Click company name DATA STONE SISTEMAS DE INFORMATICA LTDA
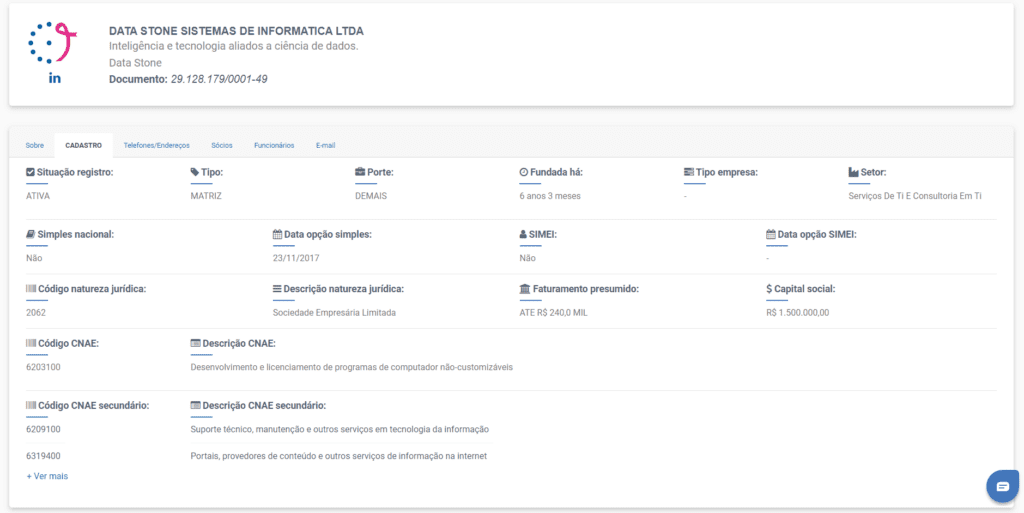 click(x=236, y=31)
